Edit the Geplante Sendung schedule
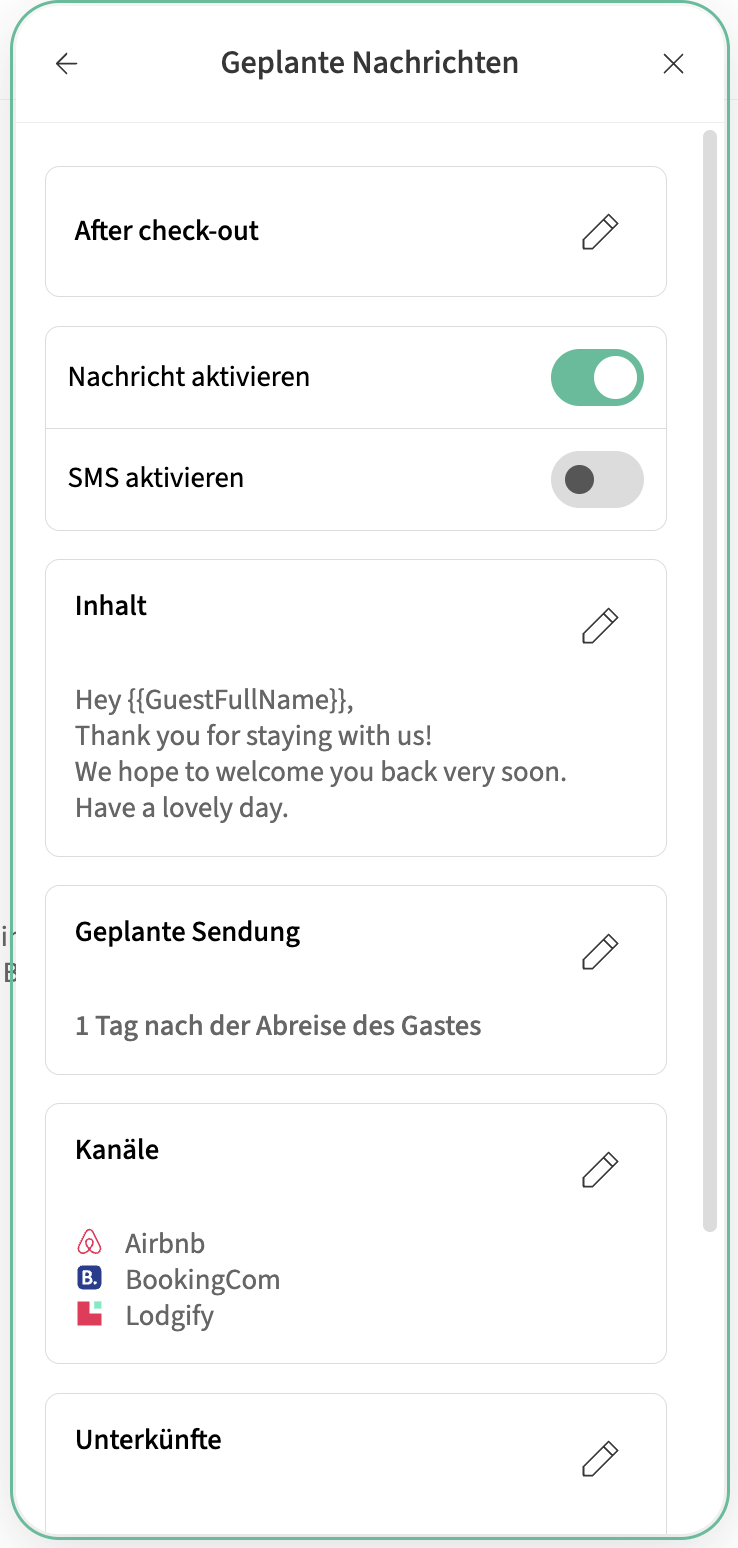This screenshot has height=1548, width=738. (600, 952)
